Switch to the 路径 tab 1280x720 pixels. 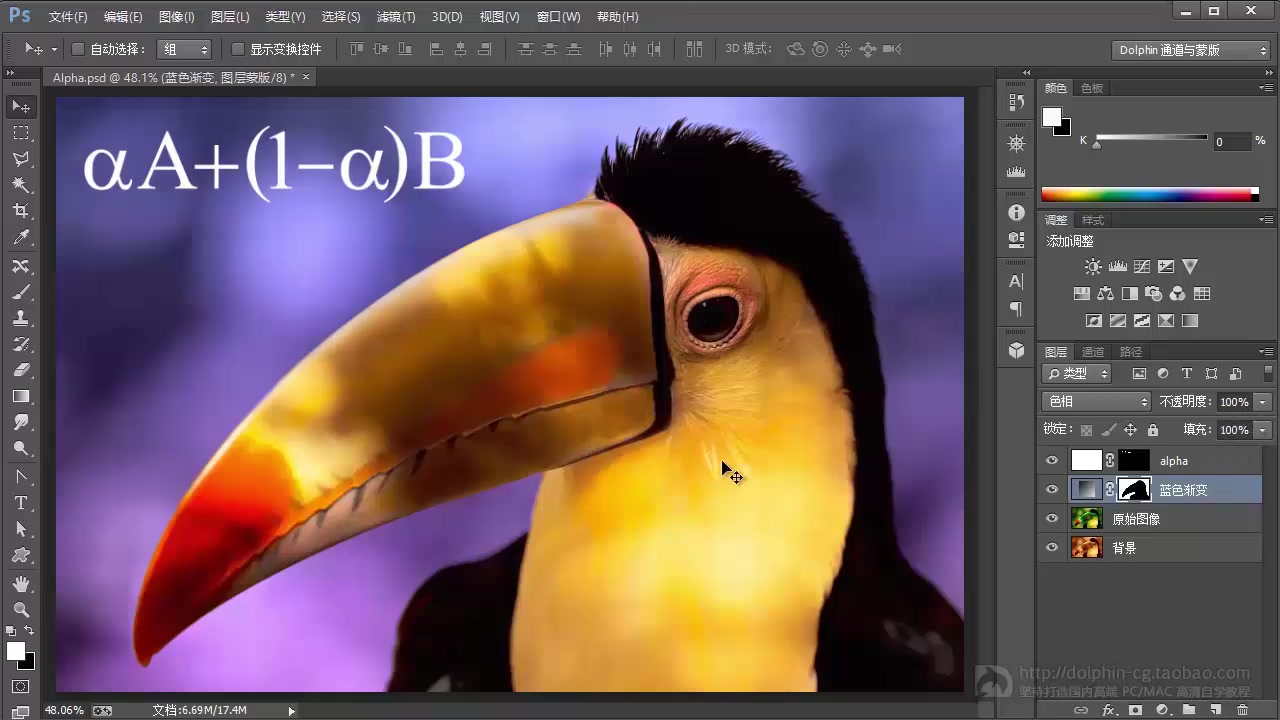click(1131, 352)
